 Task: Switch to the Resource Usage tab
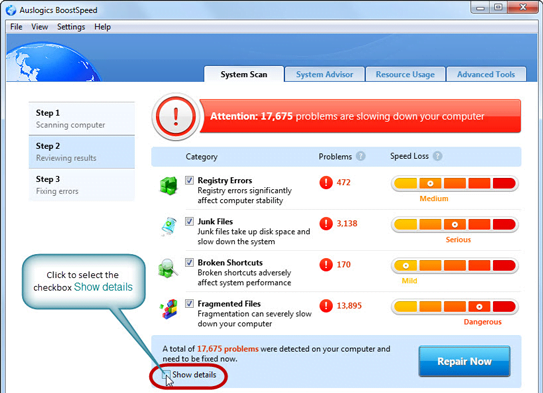click(405, 74)
